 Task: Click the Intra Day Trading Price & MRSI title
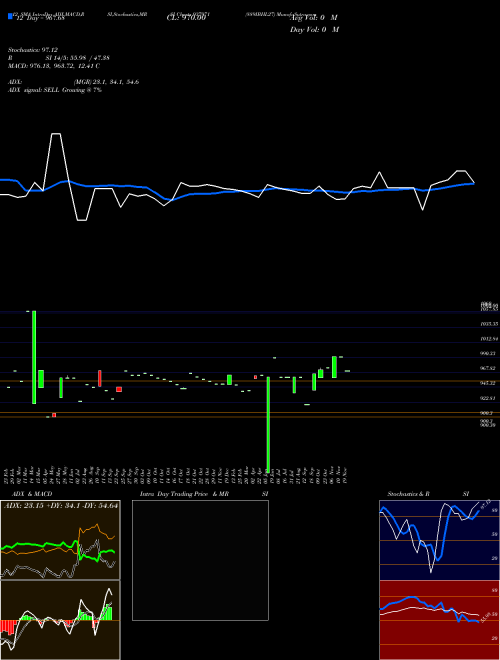pos(204,494)
